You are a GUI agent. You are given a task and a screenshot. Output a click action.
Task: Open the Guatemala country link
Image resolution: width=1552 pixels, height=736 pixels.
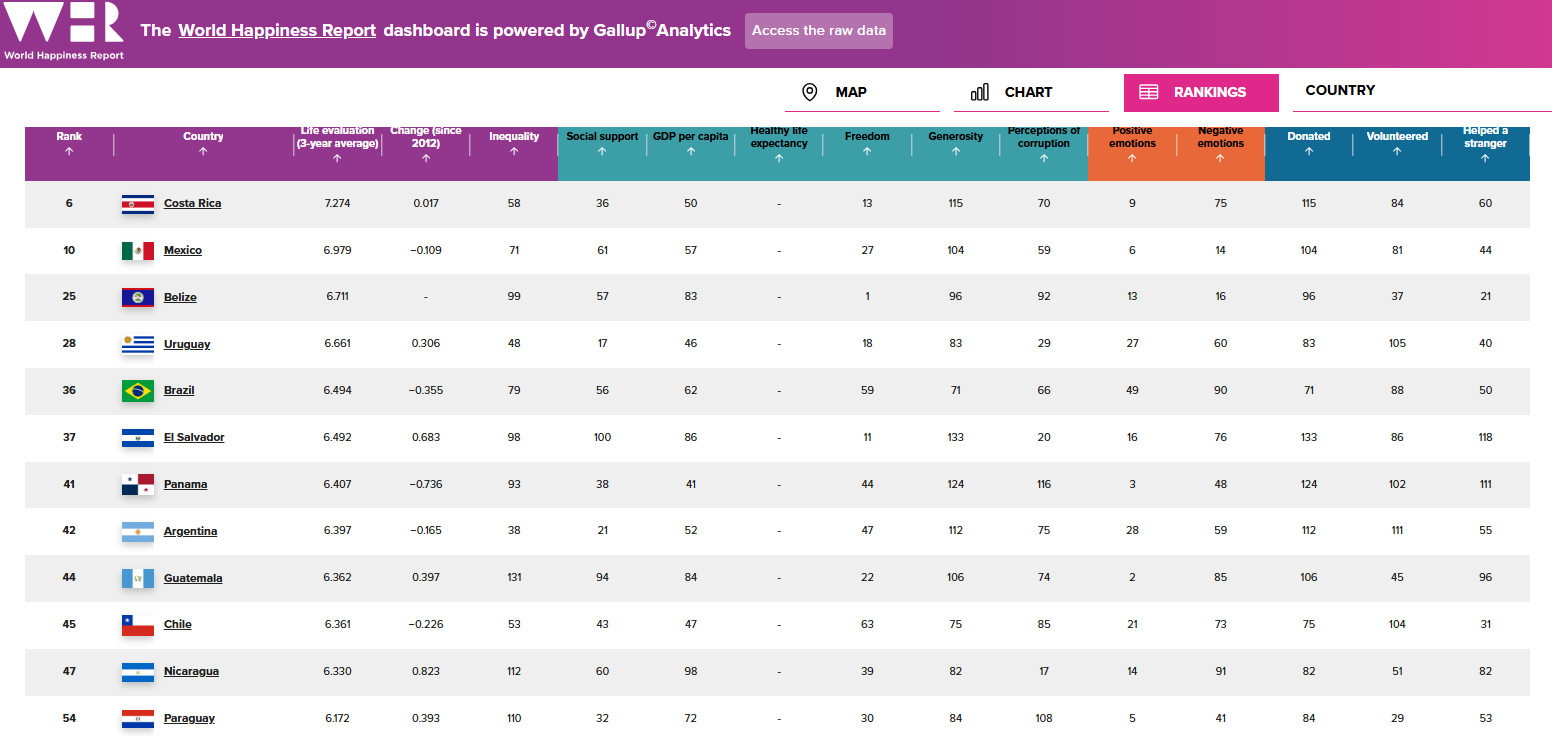pos(193,578)
